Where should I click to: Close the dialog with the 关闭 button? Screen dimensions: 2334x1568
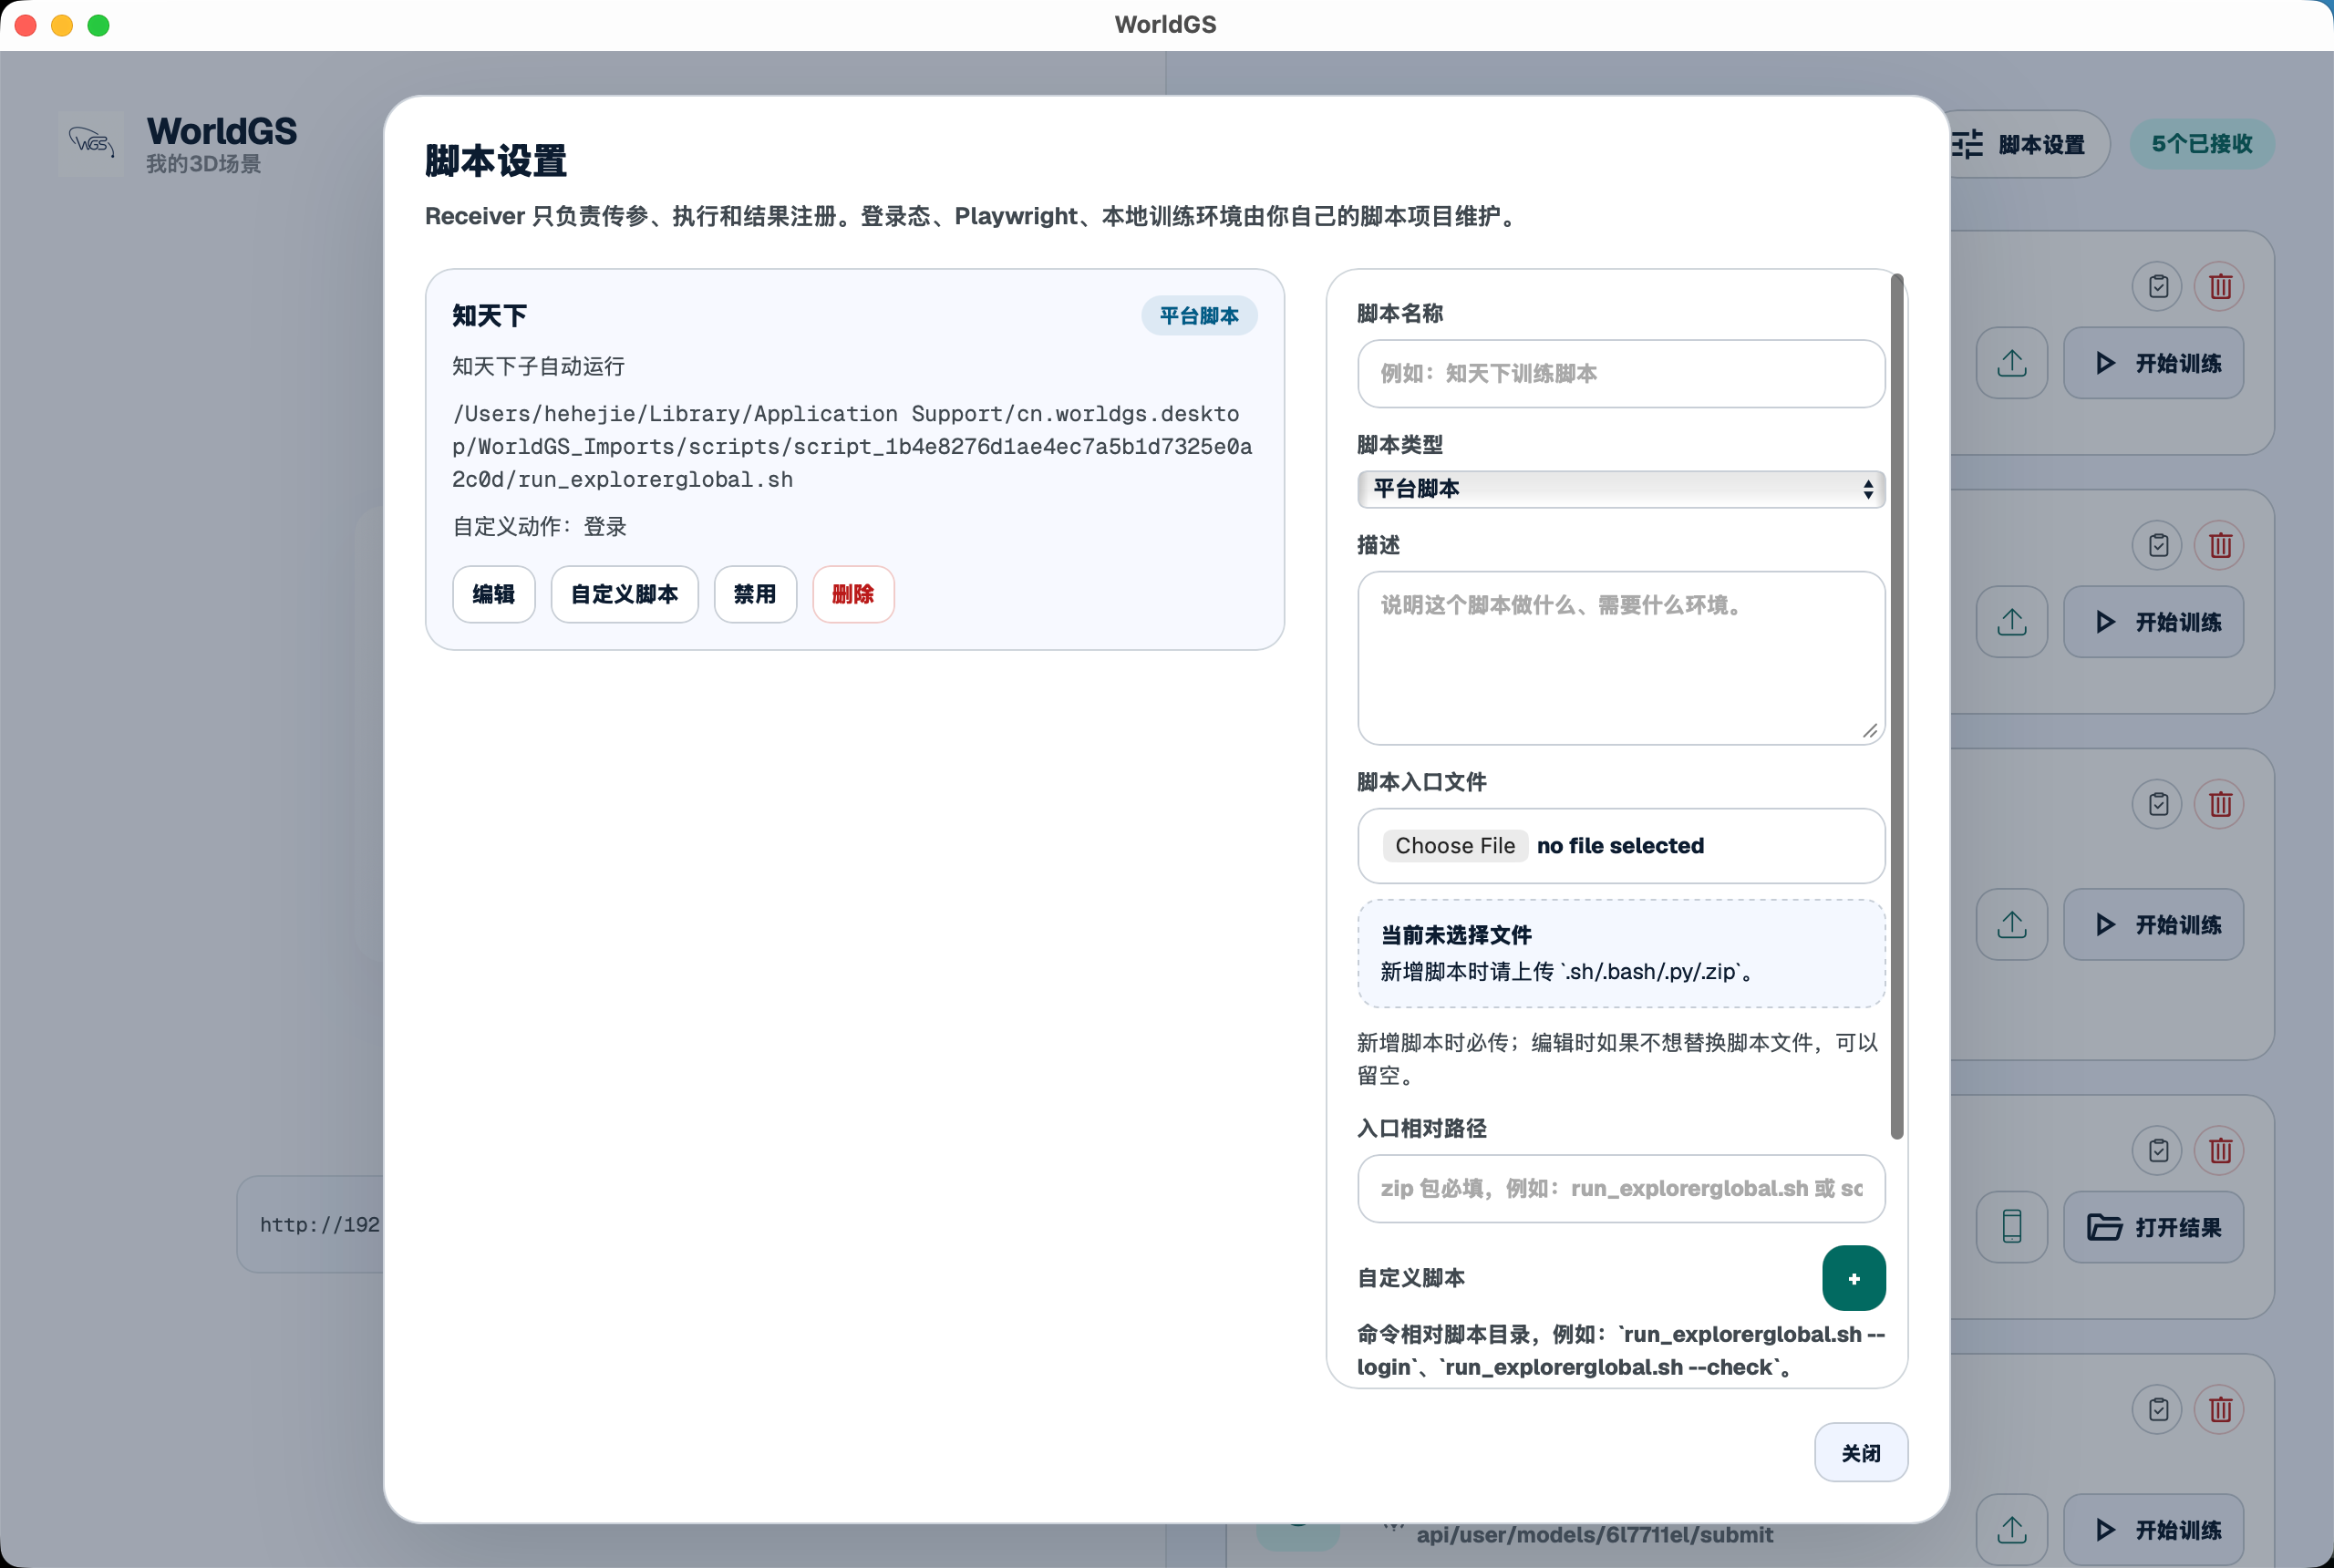click(x=1860, y=1453)
